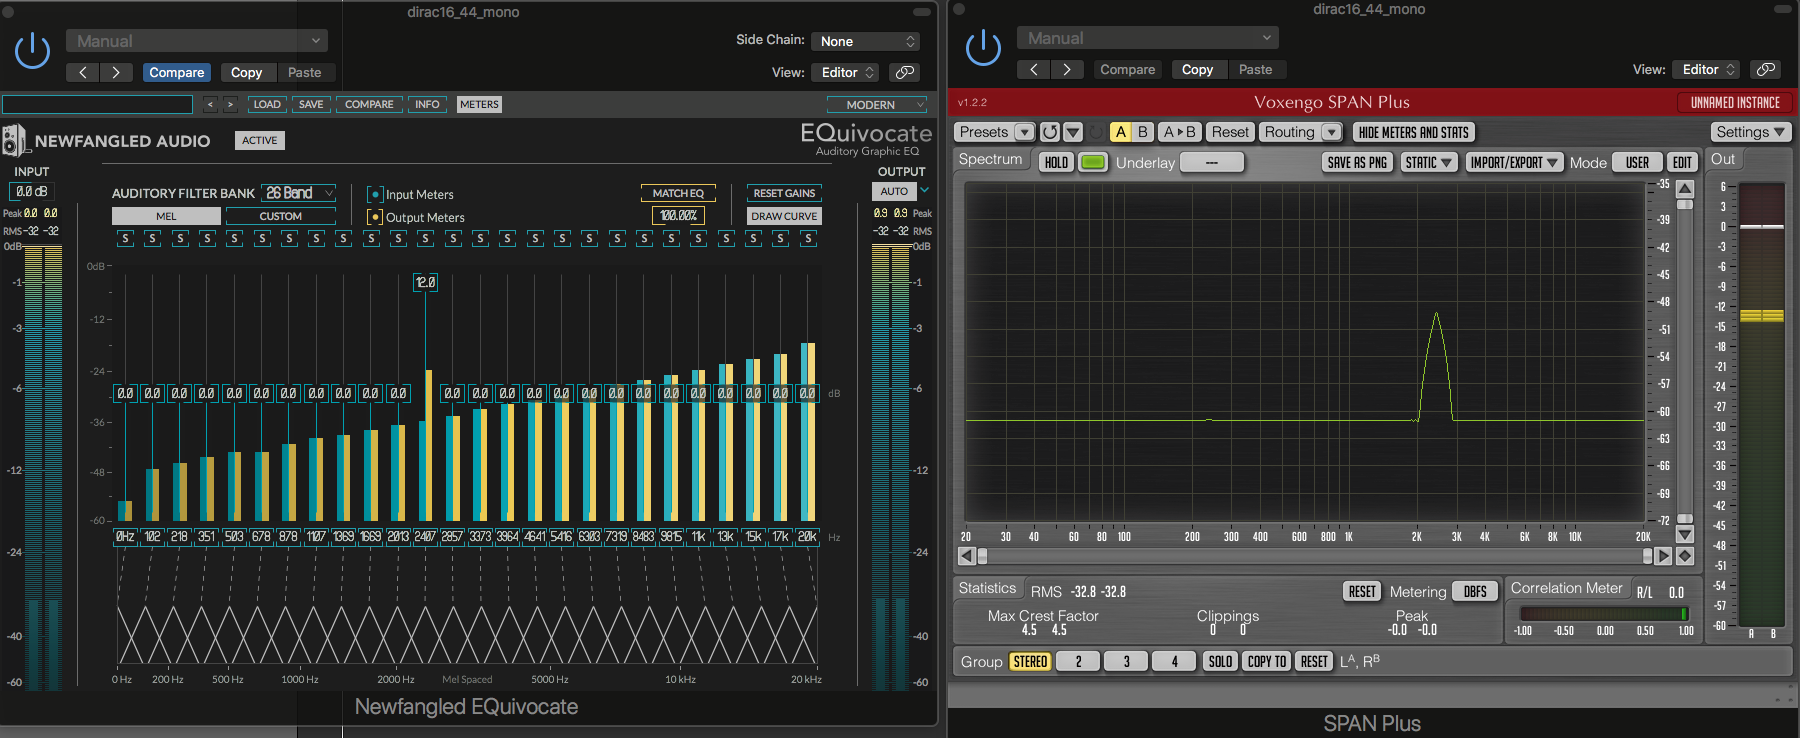The image size is (1800, 738).
Task: Click the EQuivocate preset name field
Action: tap(97, 104)
